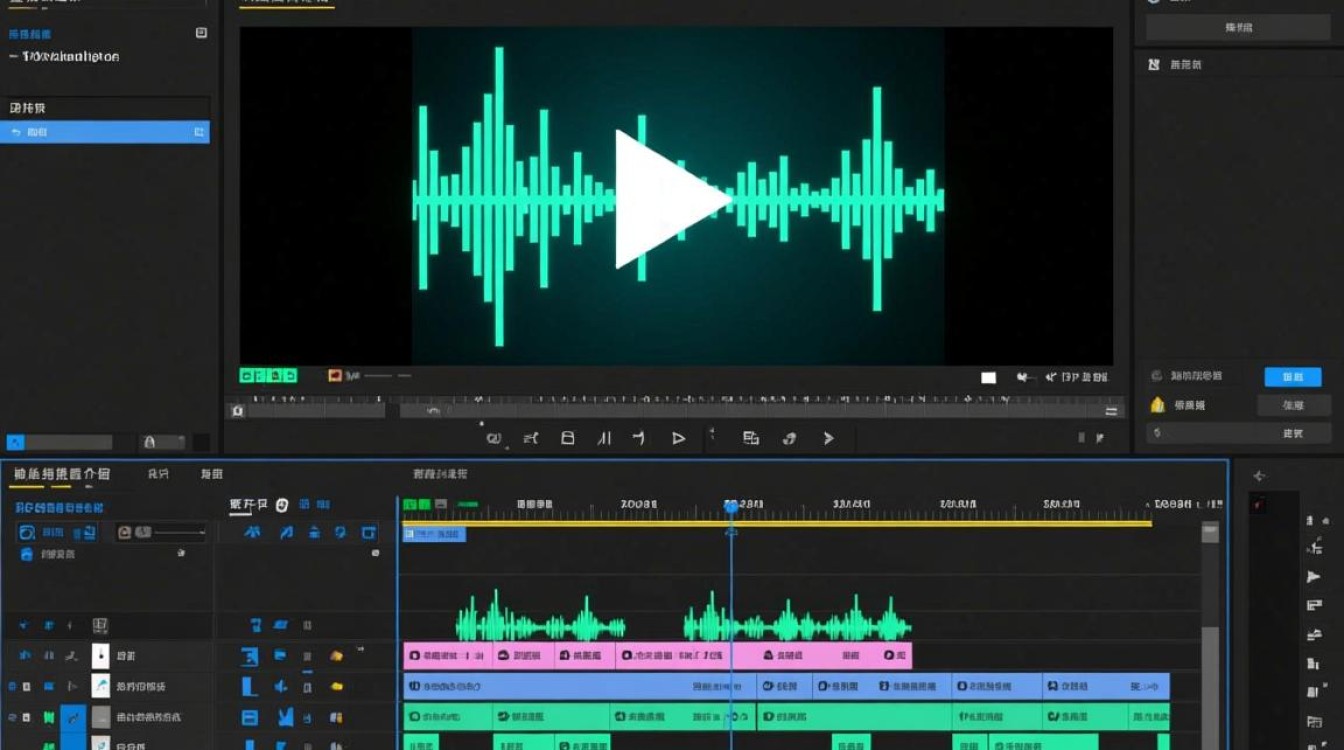Click the small red icon right of the timeline
The height and width of the screenshot is (750, 1344).
point(1258,506)
